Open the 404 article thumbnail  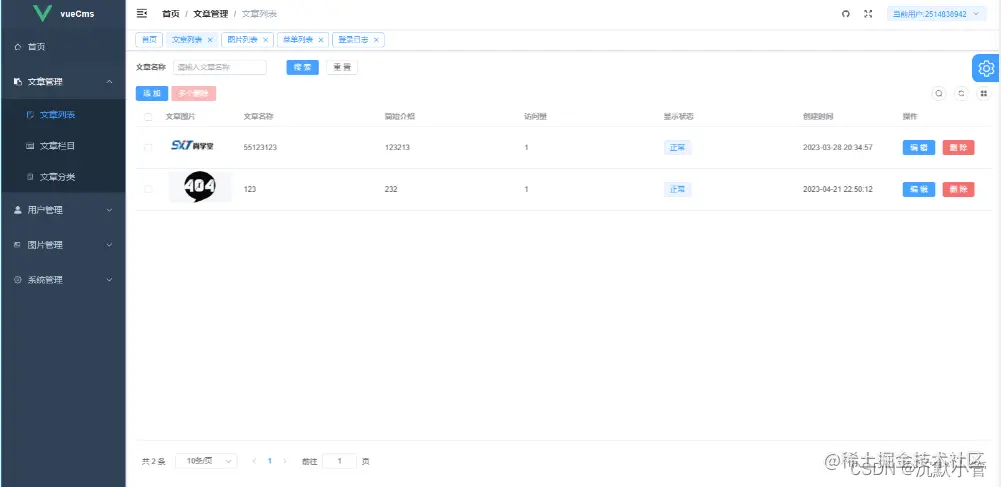200,187
